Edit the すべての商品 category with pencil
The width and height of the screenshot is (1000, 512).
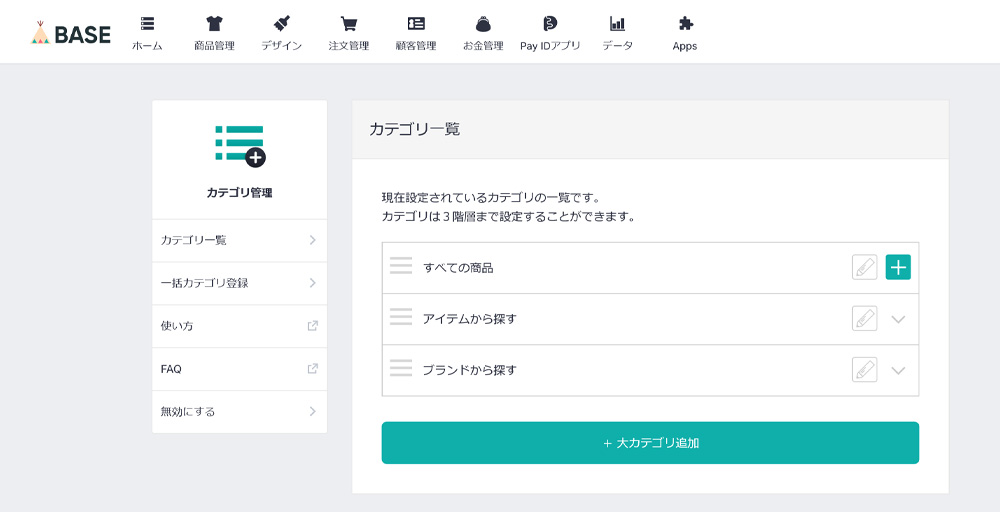pyautogui.click(x=864, y=267)
